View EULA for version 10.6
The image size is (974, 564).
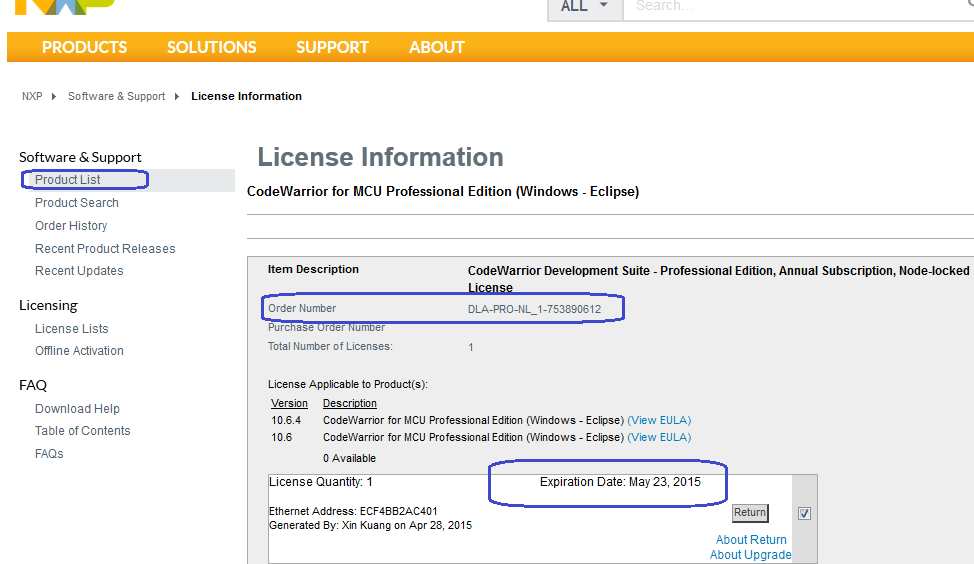tap(659, 437)
